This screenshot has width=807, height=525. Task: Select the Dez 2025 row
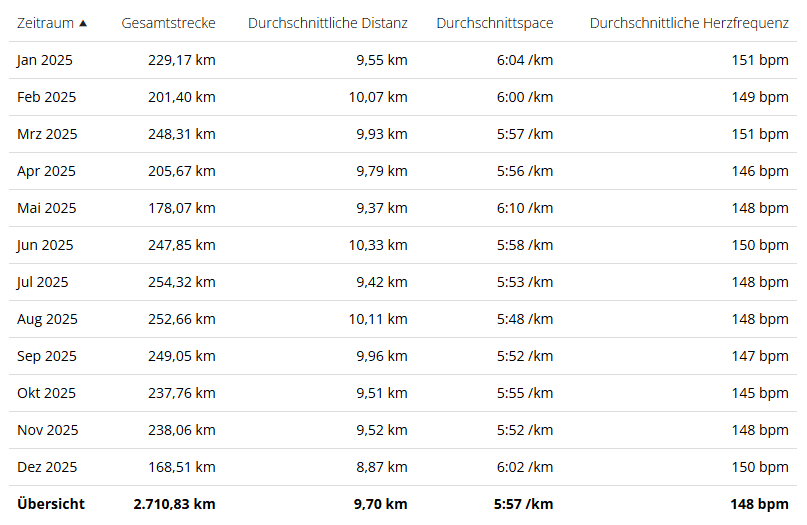pyautogui.click(x=47, y=467)
